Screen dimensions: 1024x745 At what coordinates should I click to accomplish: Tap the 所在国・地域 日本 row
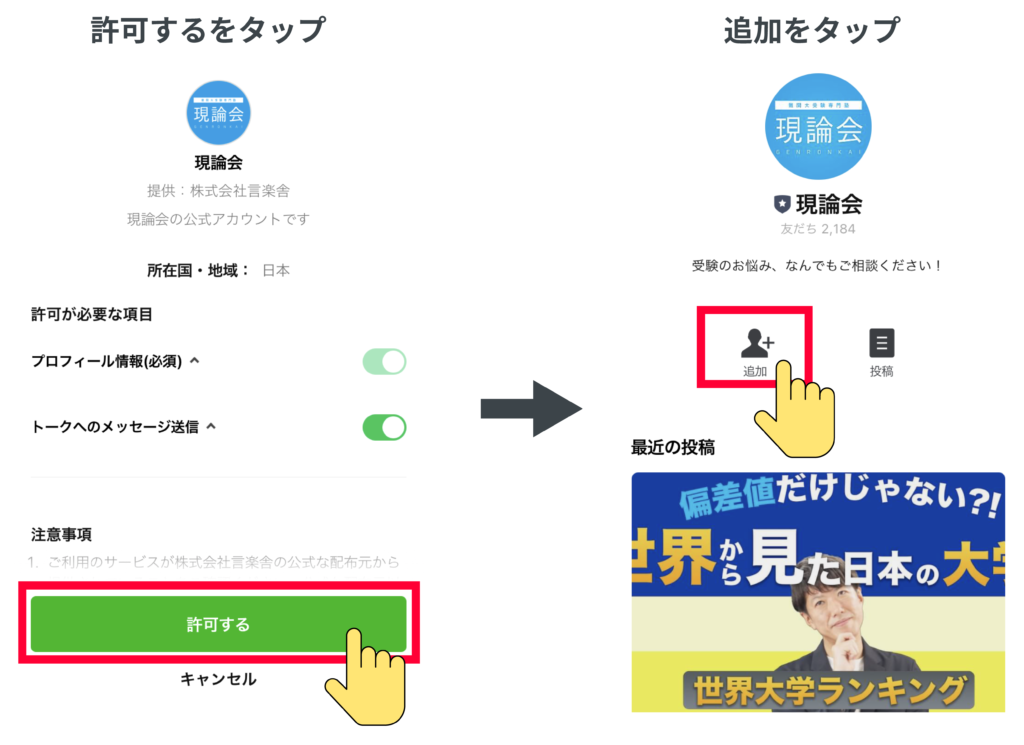pyautogui.click(x=218, y=270)
